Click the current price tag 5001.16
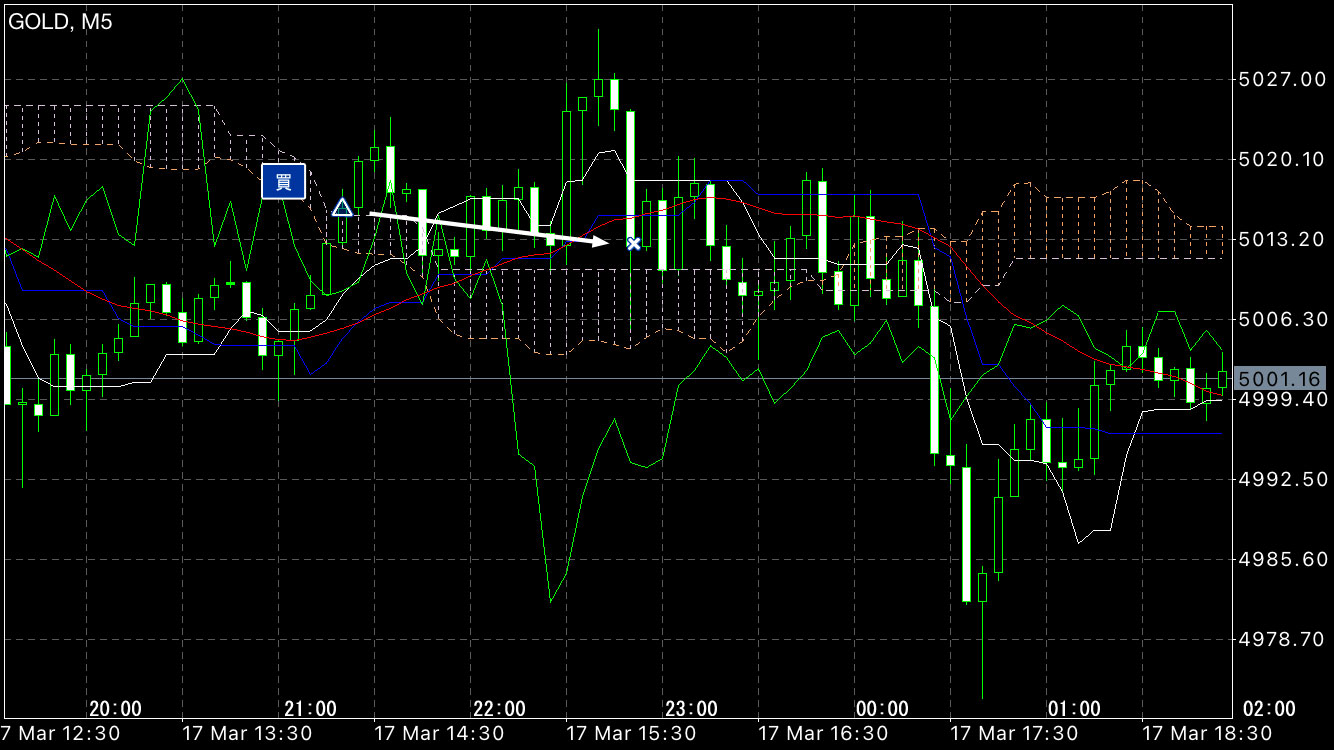 (1279, 379)
